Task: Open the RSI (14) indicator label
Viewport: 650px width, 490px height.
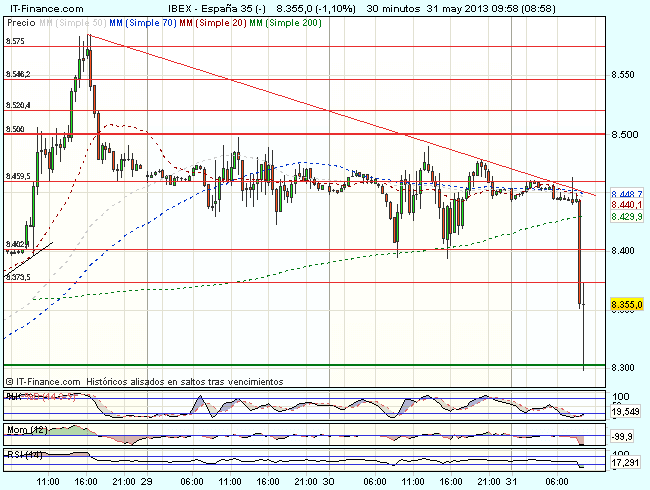Action: coord(23,455)
